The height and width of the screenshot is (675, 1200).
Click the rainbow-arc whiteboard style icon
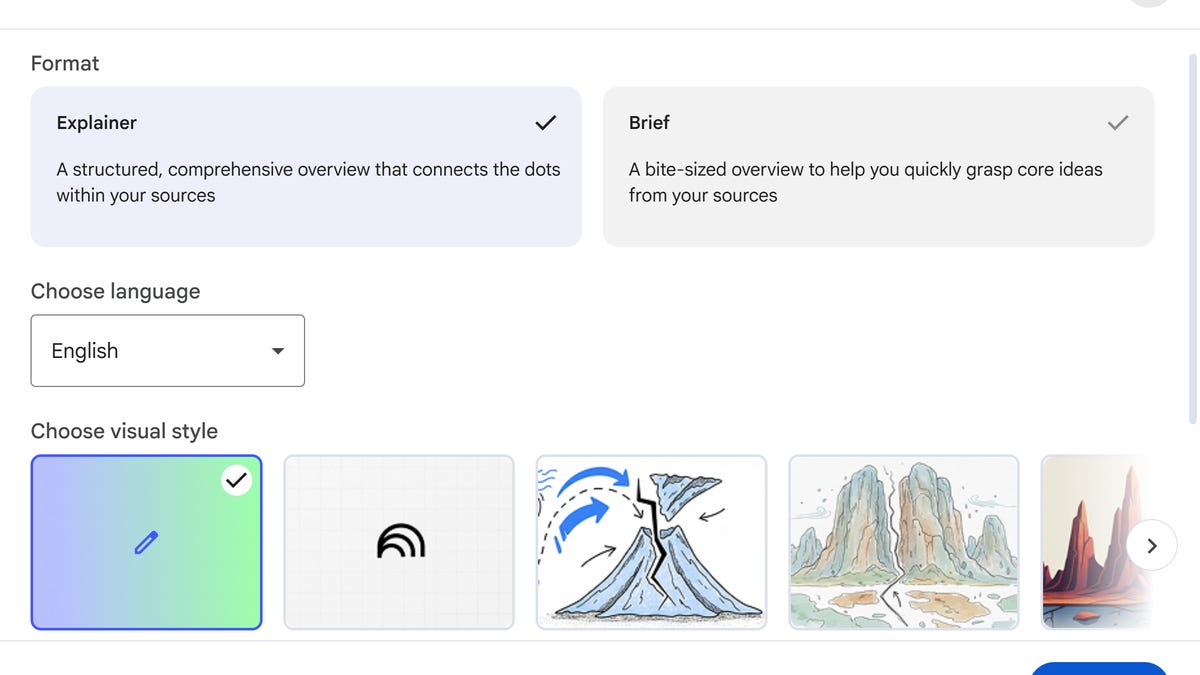[x=399, y=542]
